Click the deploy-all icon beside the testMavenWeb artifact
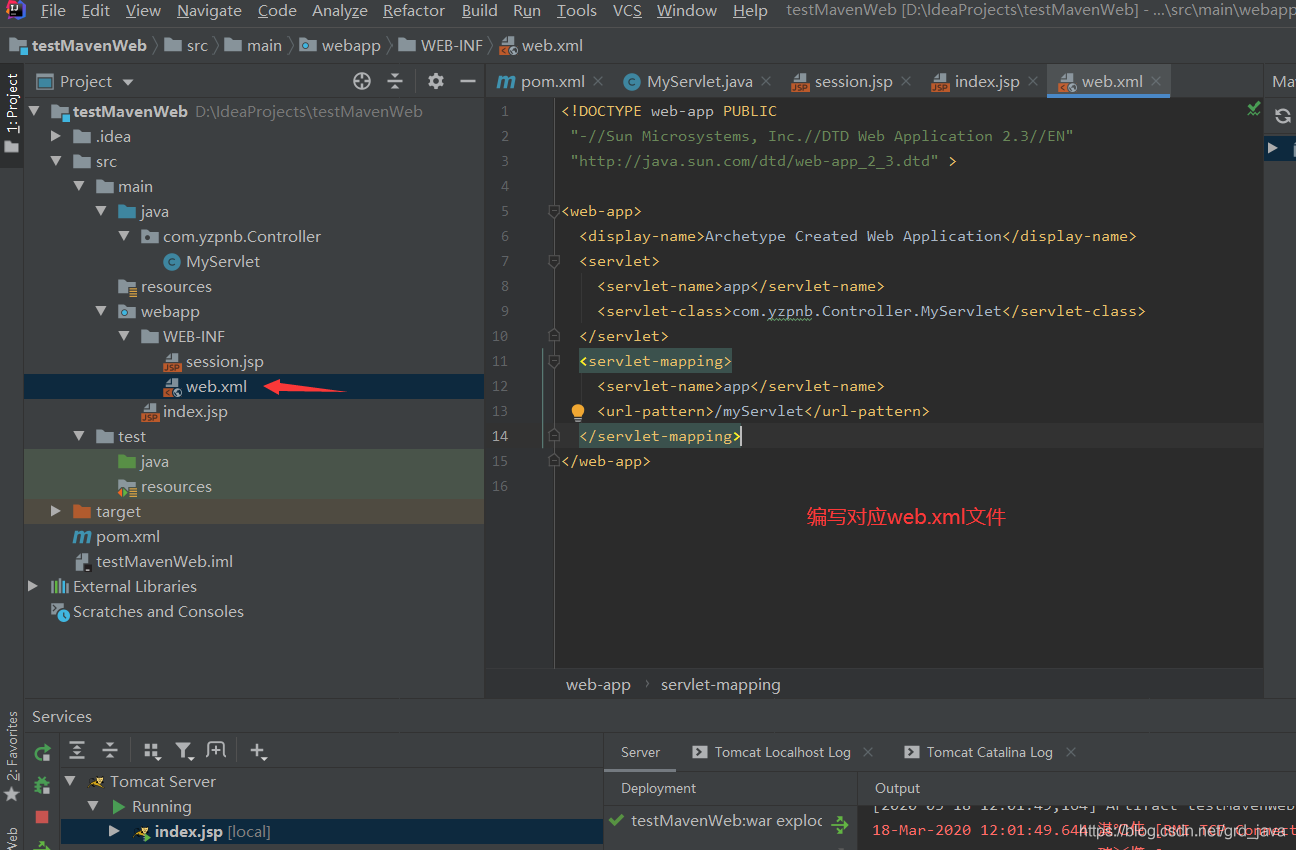 pos(840,825)
